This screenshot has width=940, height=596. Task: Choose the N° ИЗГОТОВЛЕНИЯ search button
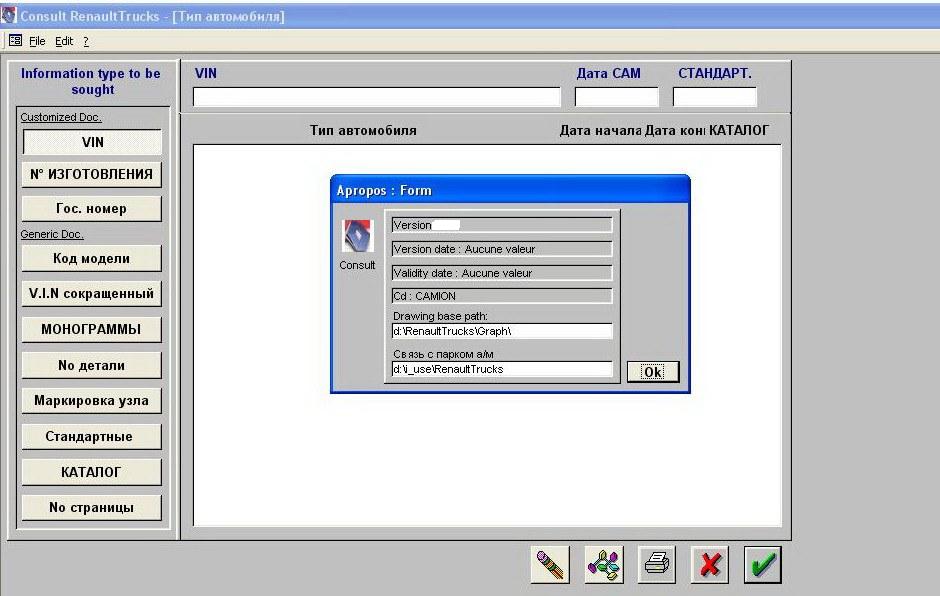coord(92,174)
